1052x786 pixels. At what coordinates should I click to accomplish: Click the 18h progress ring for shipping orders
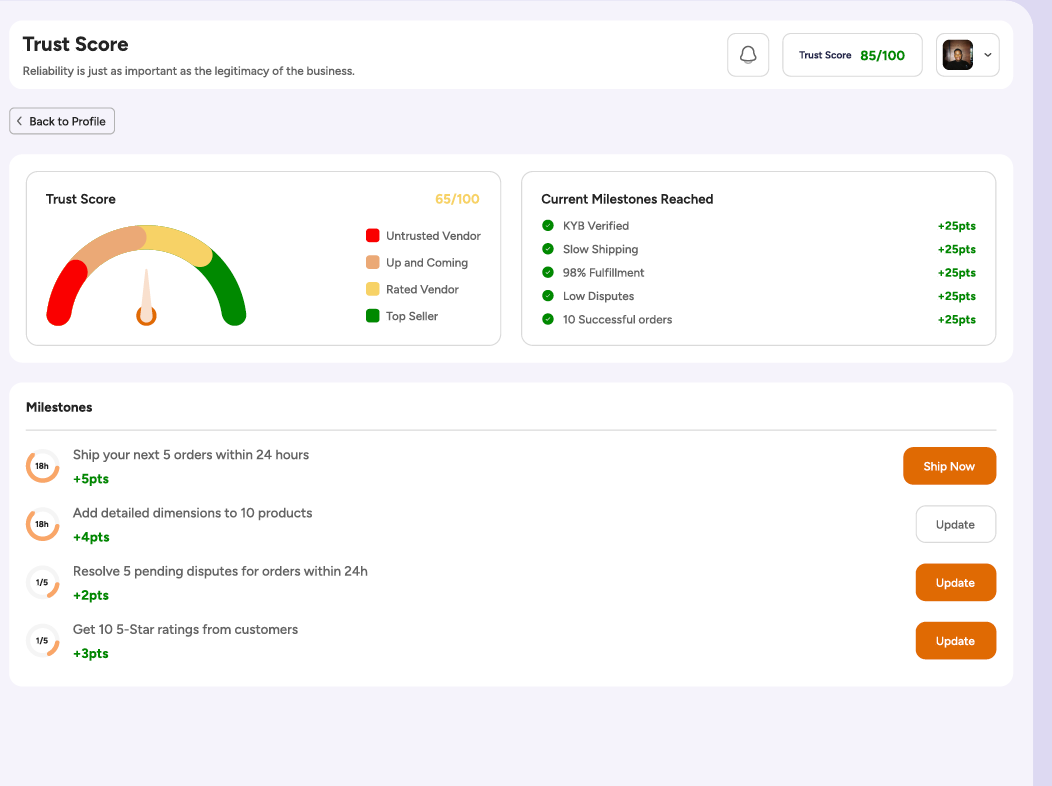coord(42,466)
